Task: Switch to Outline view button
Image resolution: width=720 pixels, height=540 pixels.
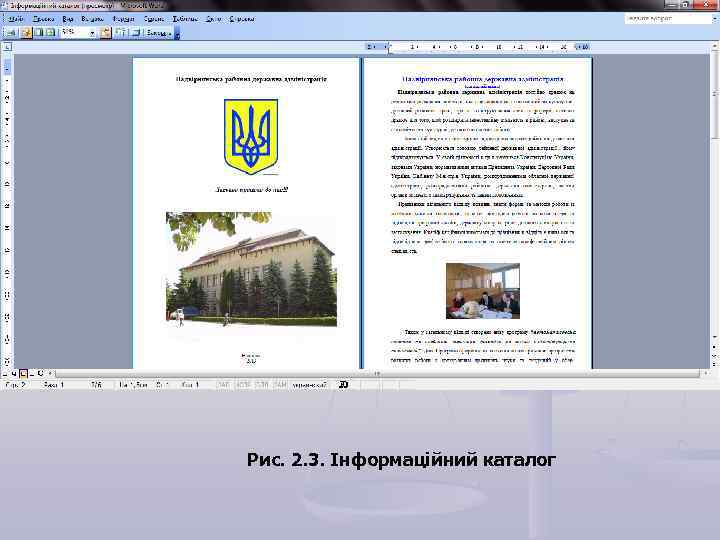Action: (32, 374)
